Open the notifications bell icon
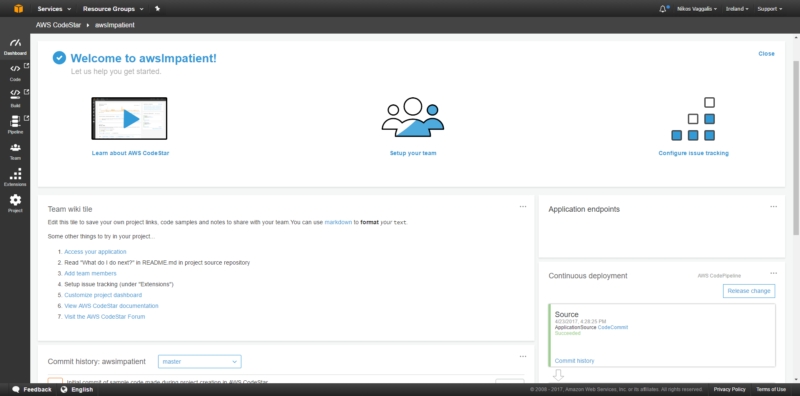Image resolution: width=800 pixels, height=396 pixels. tap(663, 9)
